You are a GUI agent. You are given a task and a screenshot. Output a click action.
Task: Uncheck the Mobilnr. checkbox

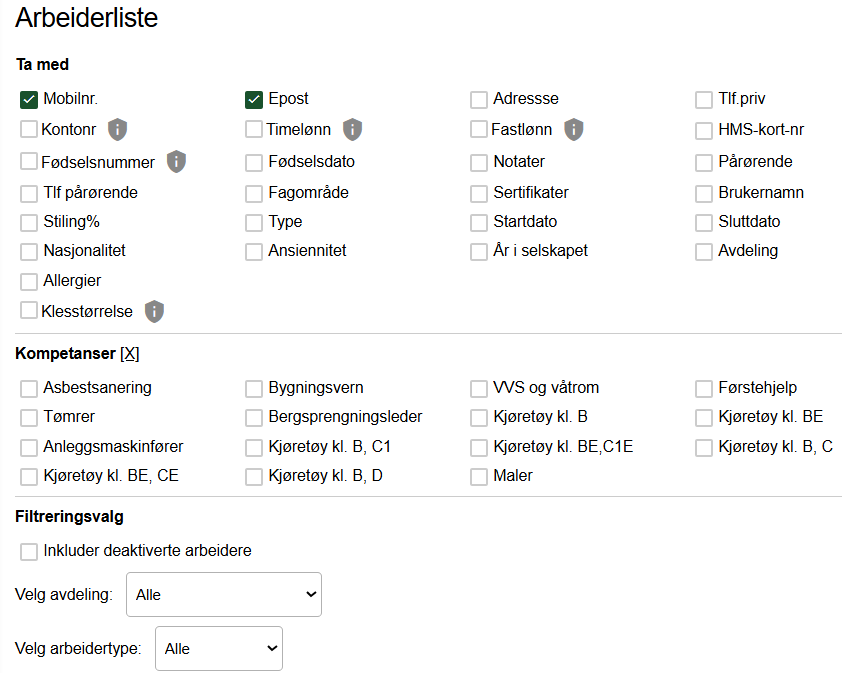29,99
